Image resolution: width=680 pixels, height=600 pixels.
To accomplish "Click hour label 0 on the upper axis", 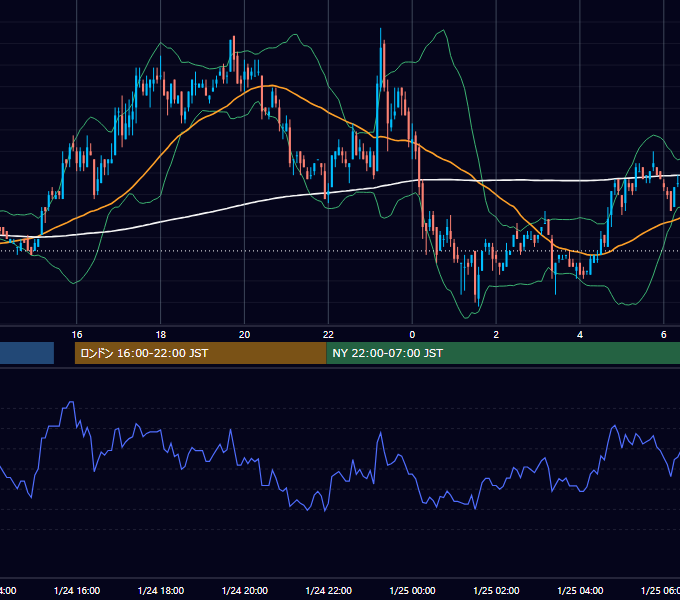I will pyautogui.click(x=412, y=335).
